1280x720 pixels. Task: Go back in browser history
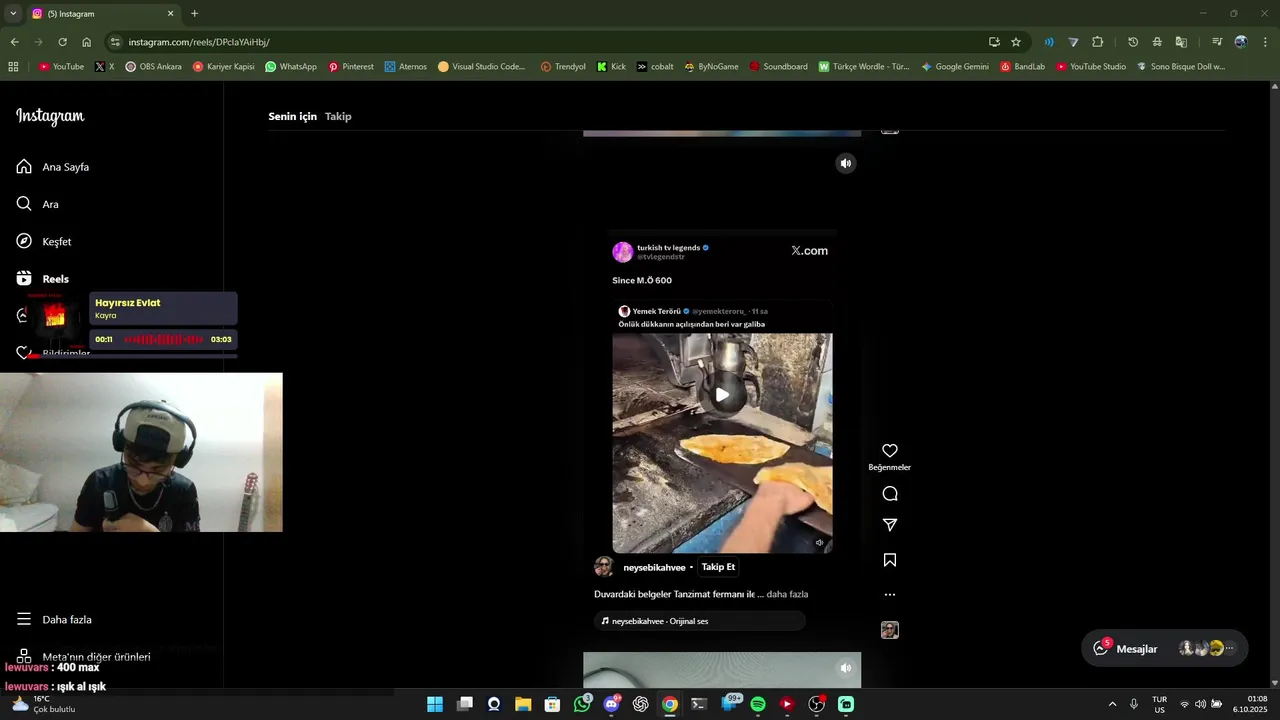click(x=14, y=42)
